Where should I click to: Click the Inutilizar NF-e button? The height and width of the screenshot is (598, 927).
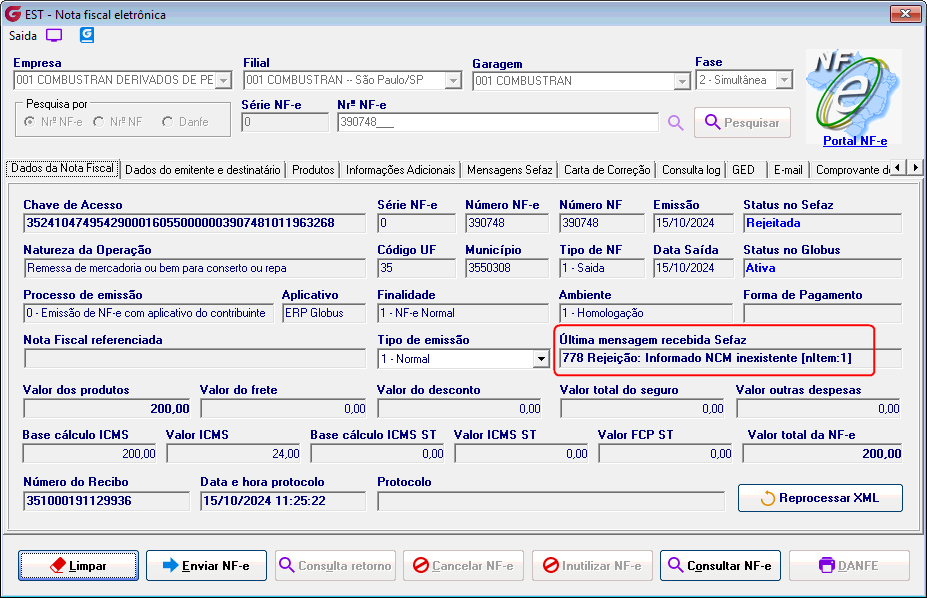point(592,566)
